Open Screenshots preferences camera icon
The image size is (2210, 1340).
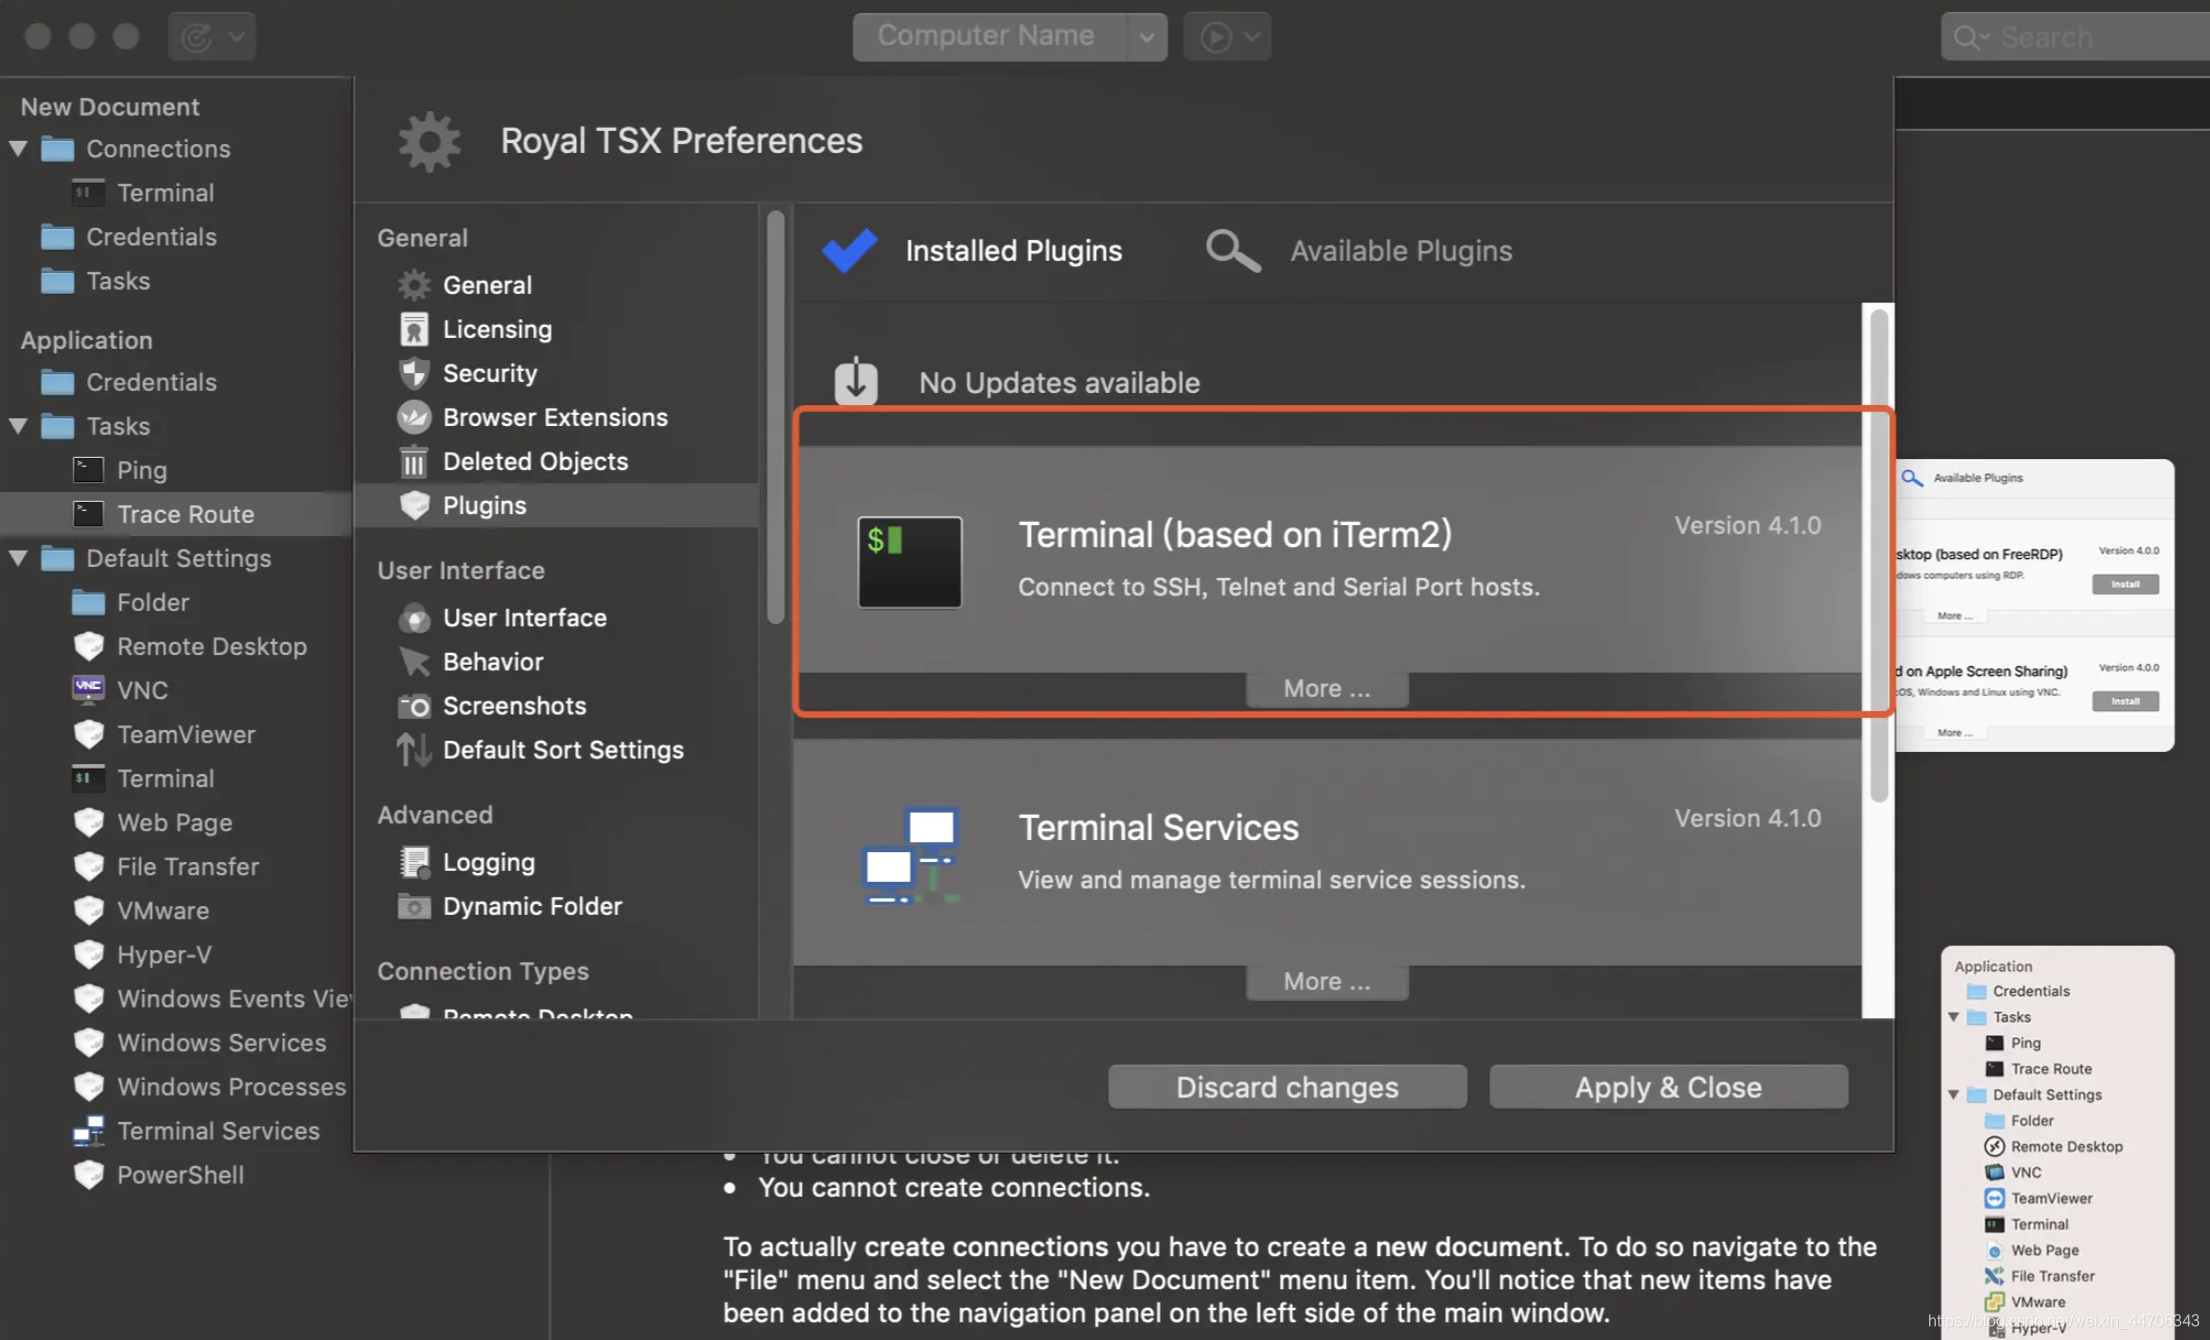click(414, 706)
